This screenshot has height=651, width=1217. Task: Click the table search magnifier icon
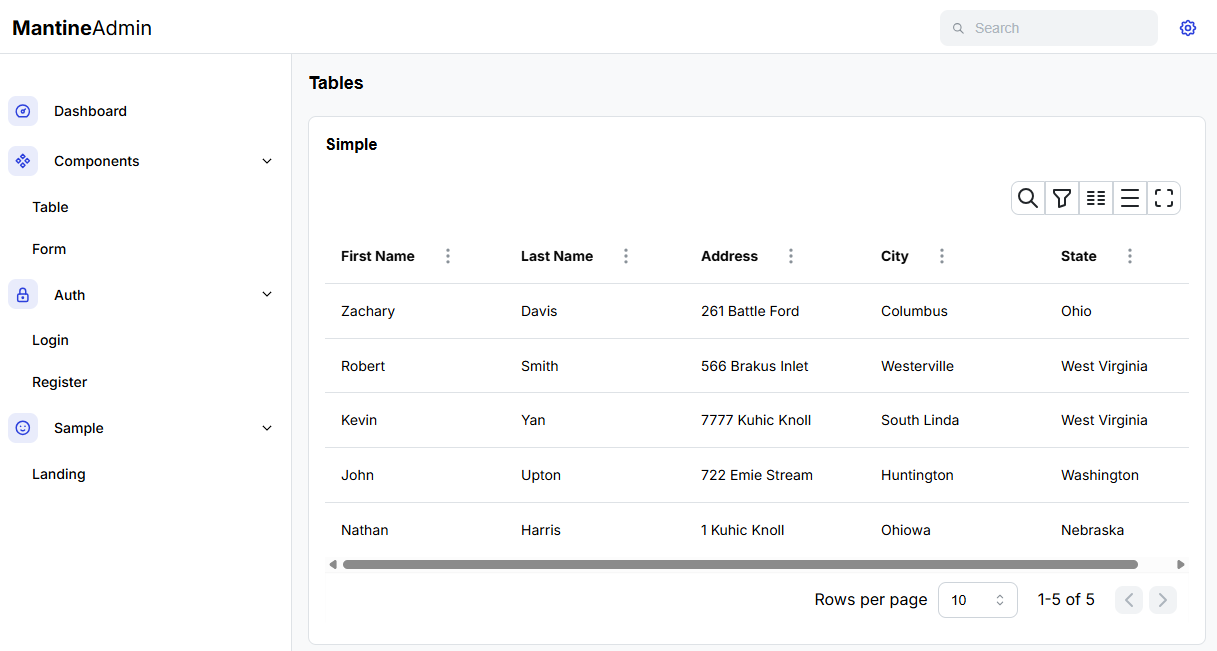(x=1028, y=198)
